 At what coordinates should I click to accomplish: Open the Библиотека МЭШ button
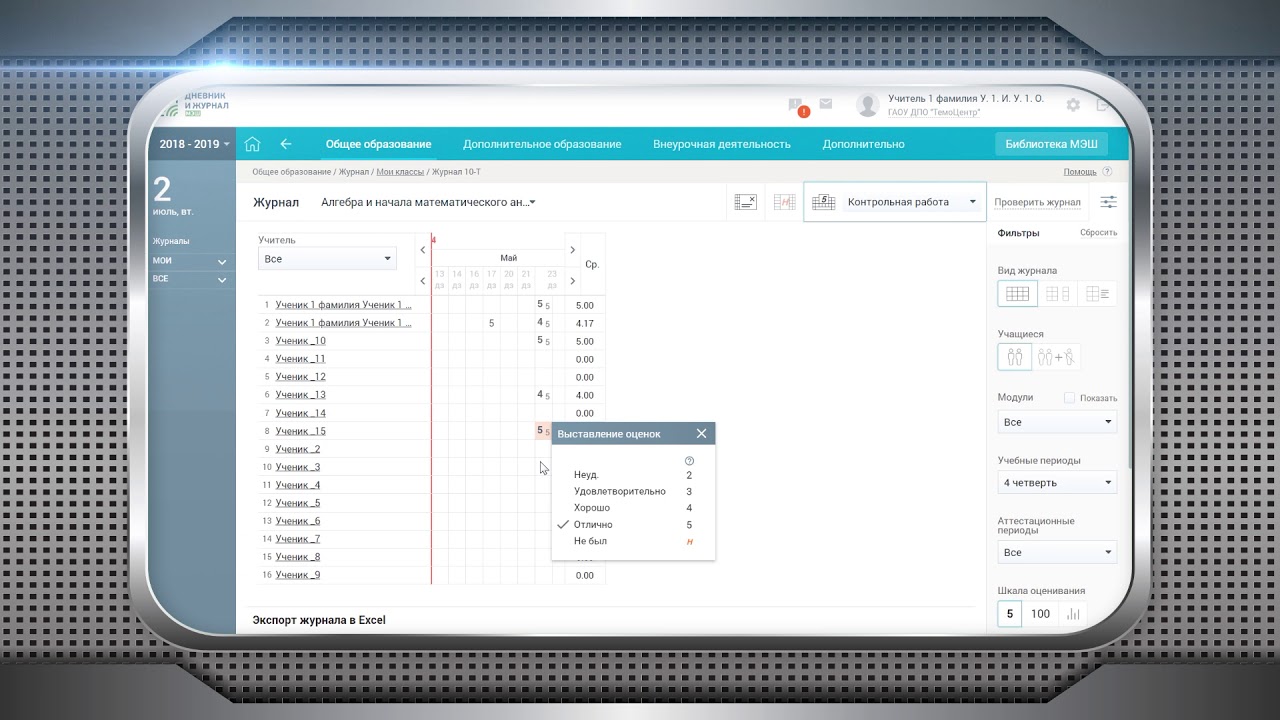[x=1051, y=144]
